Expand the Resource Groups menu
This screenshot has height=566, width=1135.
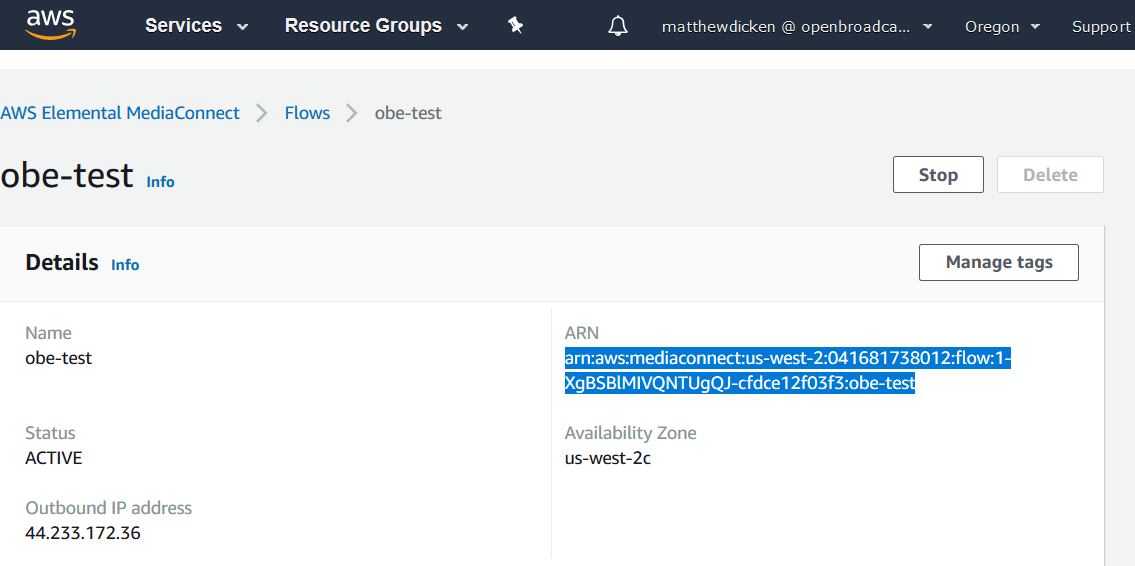tap(376, 26)
